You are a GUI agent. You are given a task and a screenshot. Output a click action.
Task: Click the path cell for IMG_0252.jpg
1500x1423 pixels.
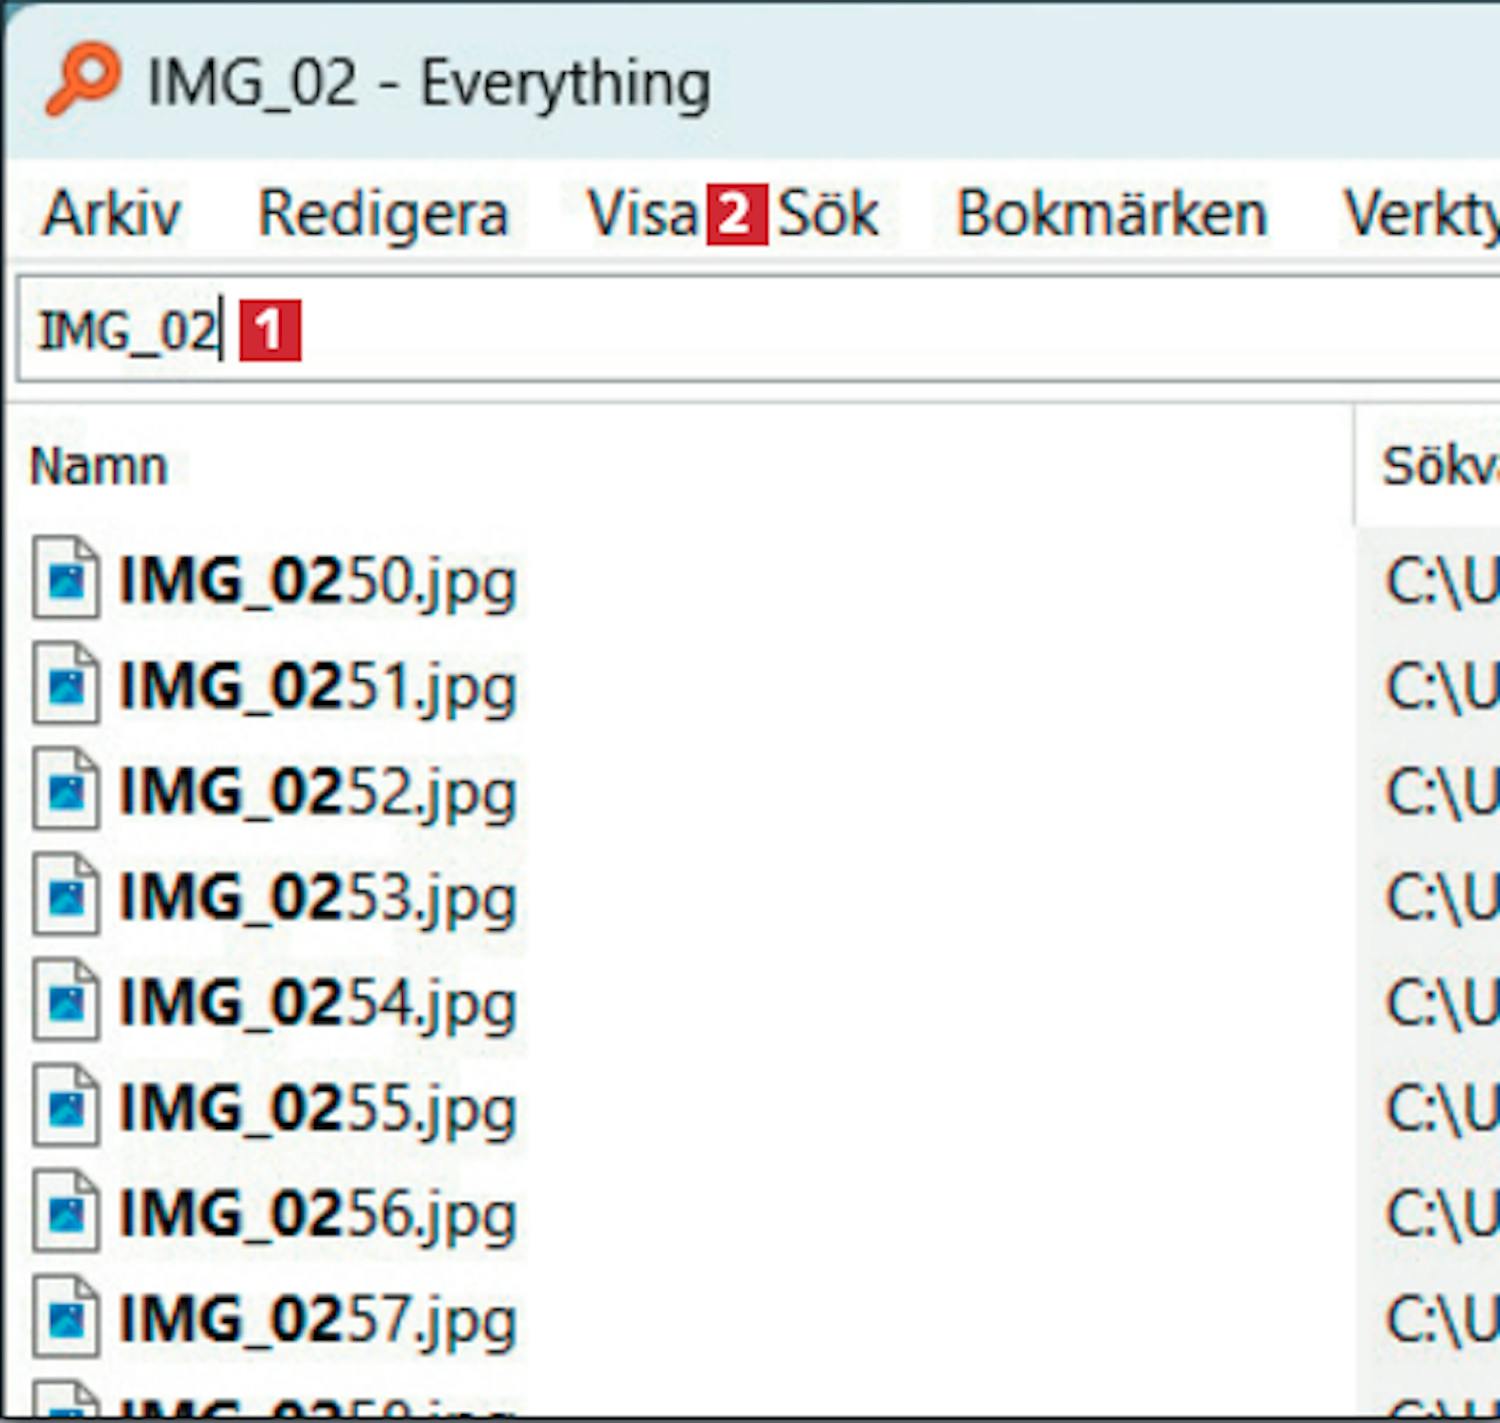[1429, 791]
